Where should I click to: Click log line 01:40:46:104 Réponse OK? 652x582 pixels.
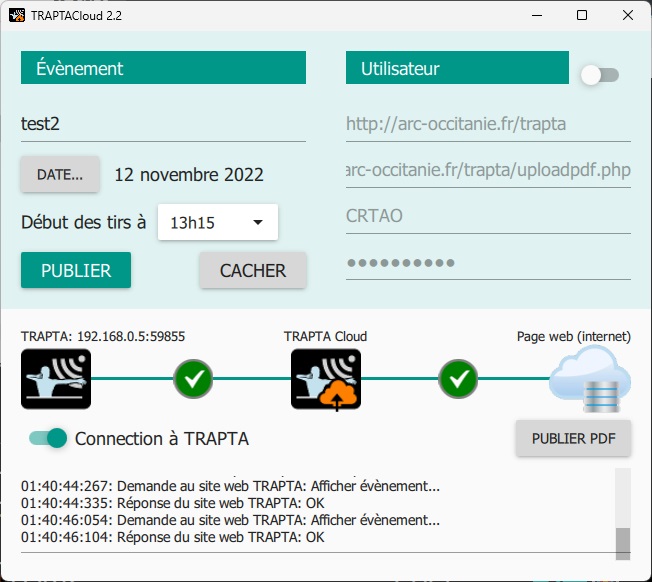[x=173, y=537]
